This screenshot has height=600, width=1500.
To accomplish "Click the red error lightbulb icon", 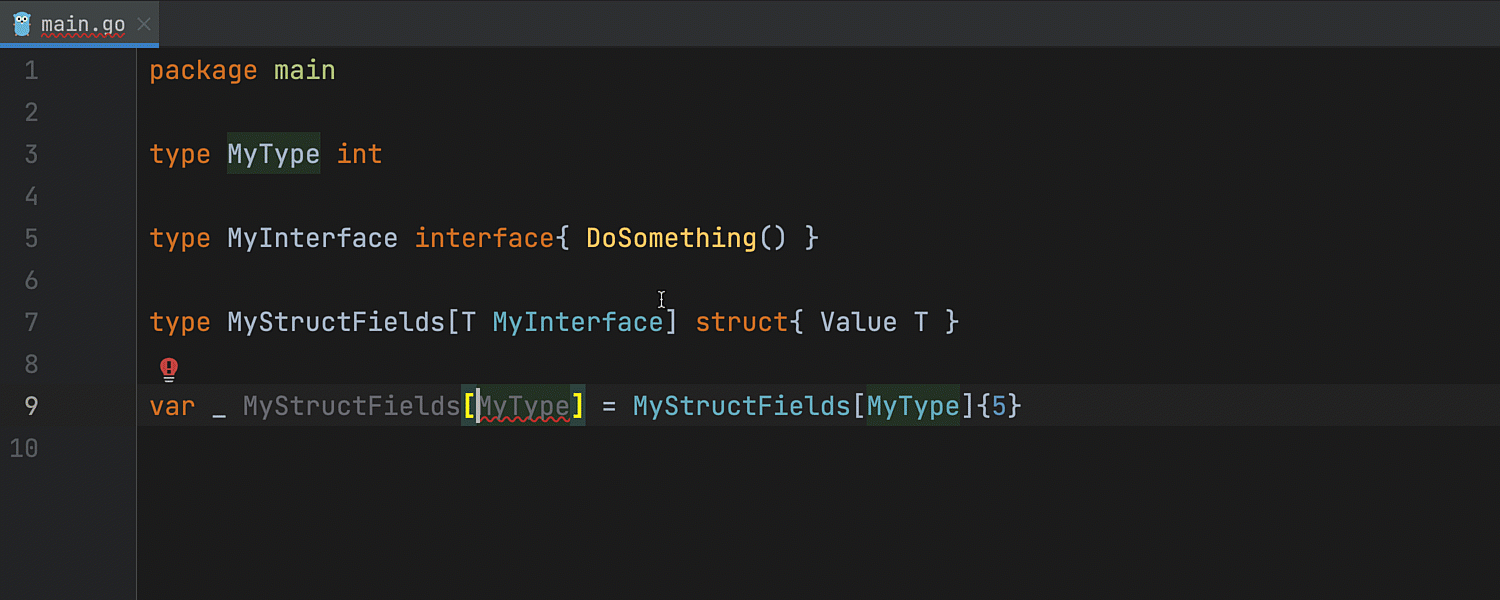I will 169,370.
